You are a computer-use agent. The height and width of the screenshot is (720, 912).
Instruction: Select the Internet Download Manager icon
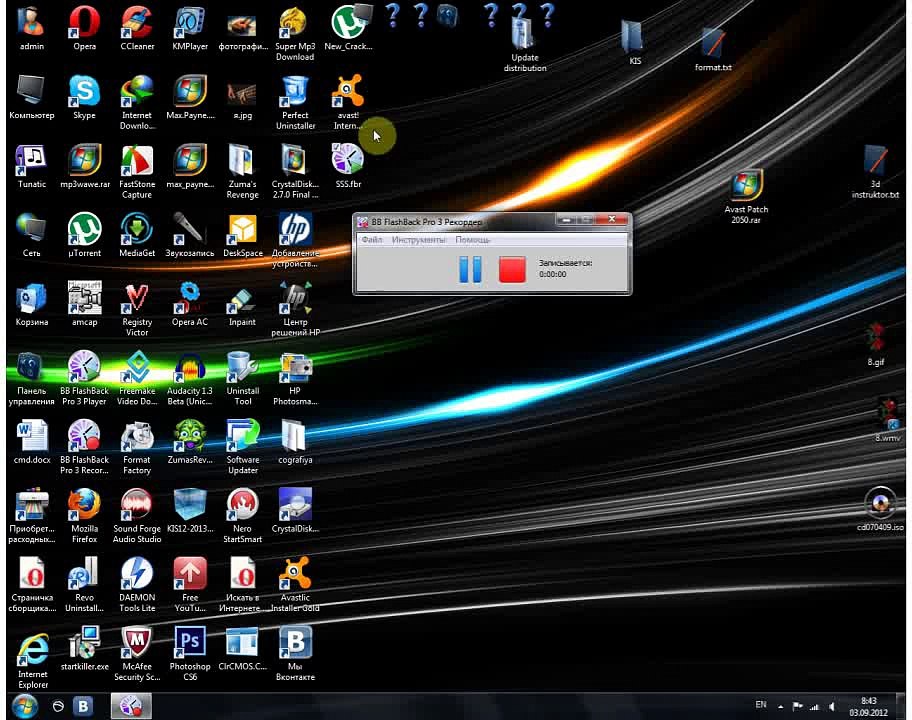coord(137,102)
